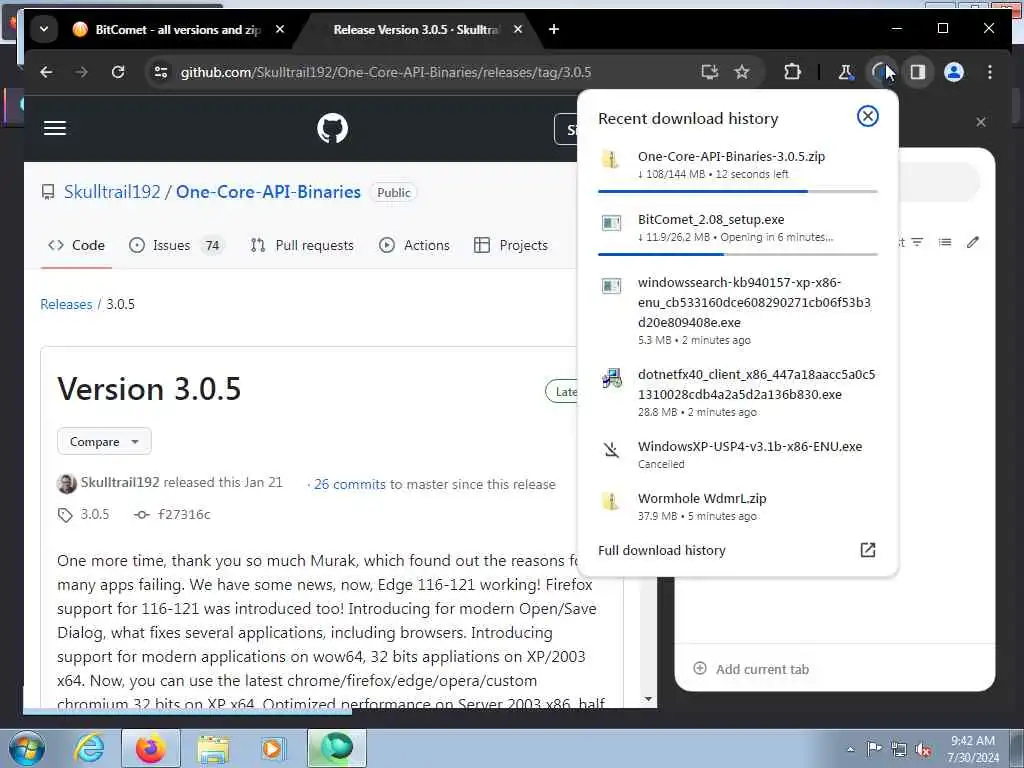The height and width of the screenshot is (768, 1024).
Task: Click the 3.0.5 tag link
Action: coord(84,515)
